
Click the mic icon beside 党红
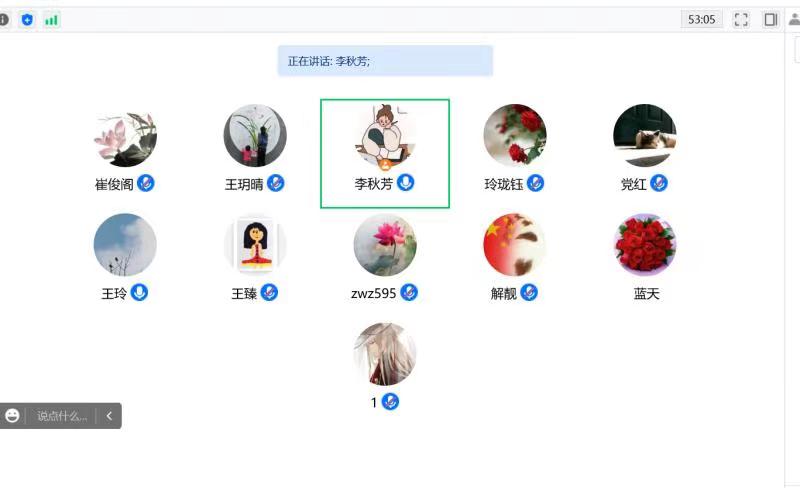(659, 183)
